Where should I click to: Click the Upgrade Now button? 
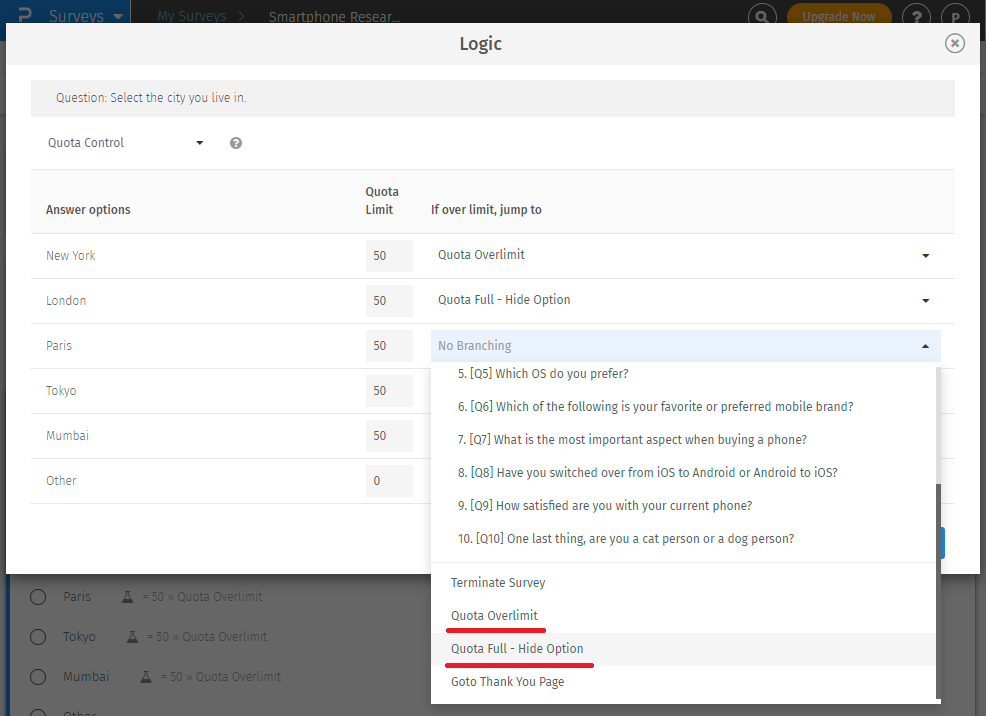tap(839, 16)
